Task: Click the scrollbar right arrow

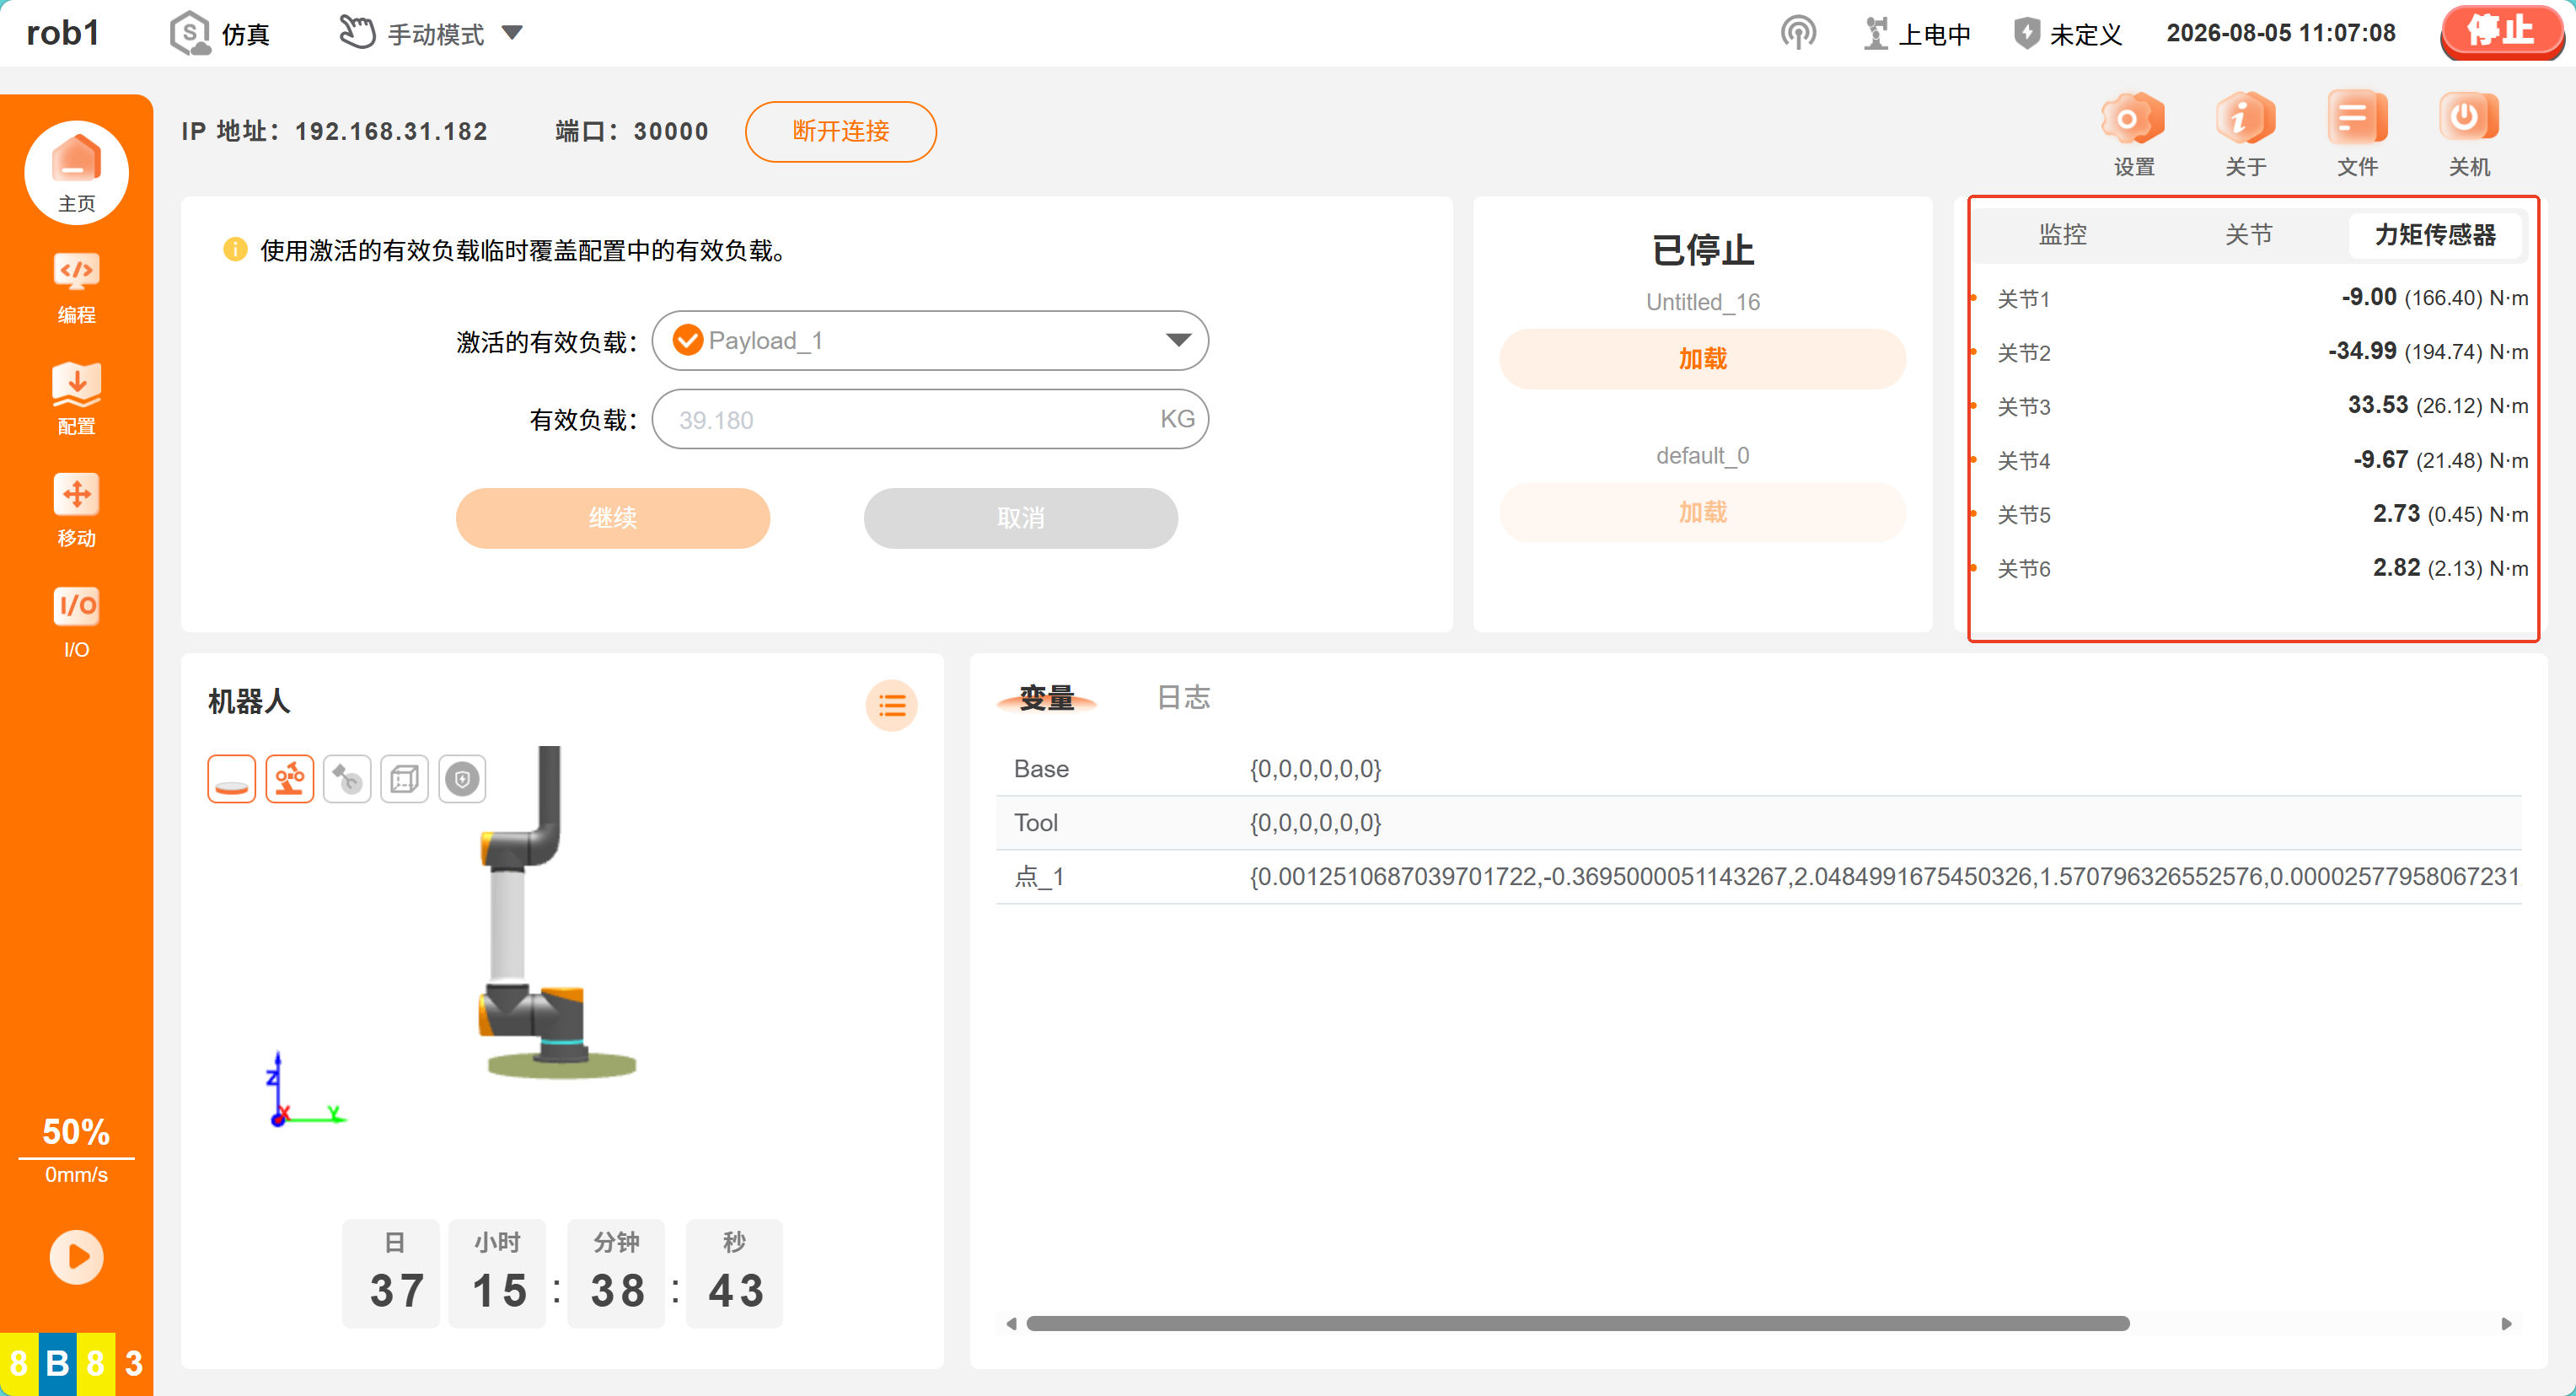Action: [x=2506, y=1324]
